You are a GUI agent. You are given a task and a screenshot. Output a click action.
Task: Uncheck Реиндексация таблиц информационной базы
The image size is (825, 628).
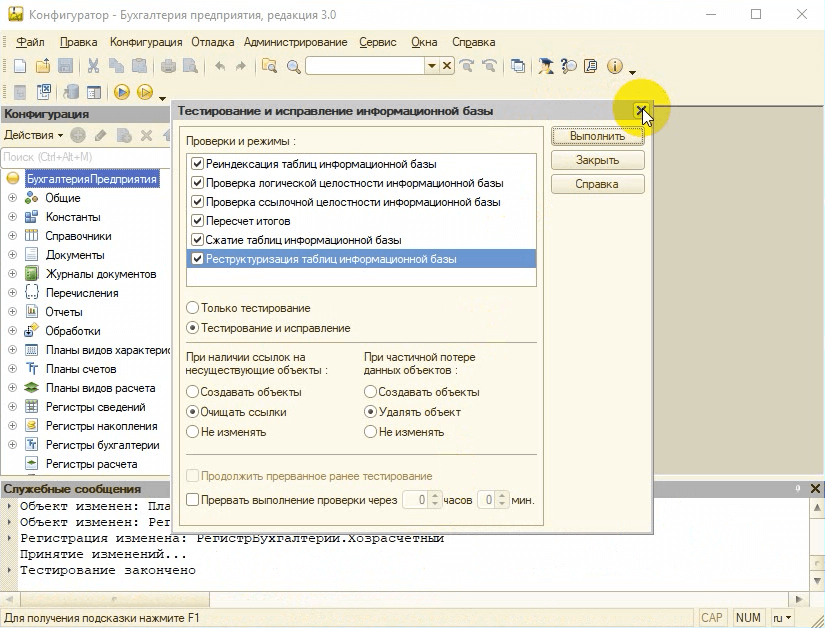coord(197,164)
